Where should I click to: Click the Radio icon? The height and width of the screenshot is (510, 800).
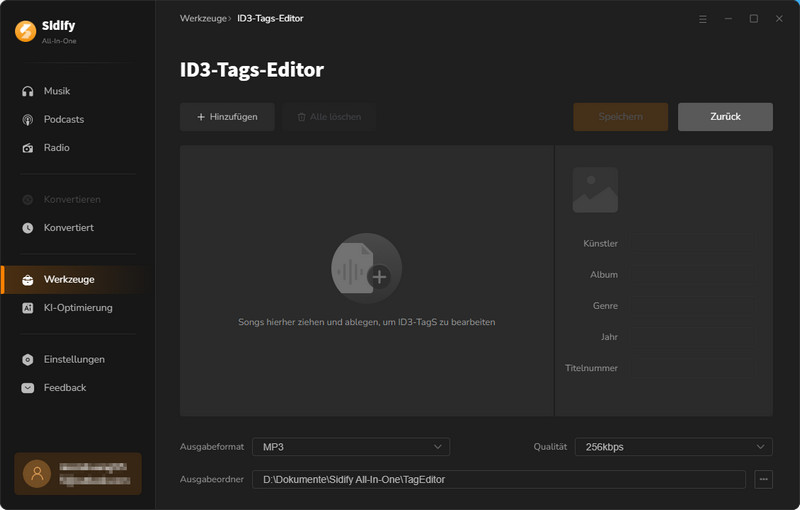point(28,148)
